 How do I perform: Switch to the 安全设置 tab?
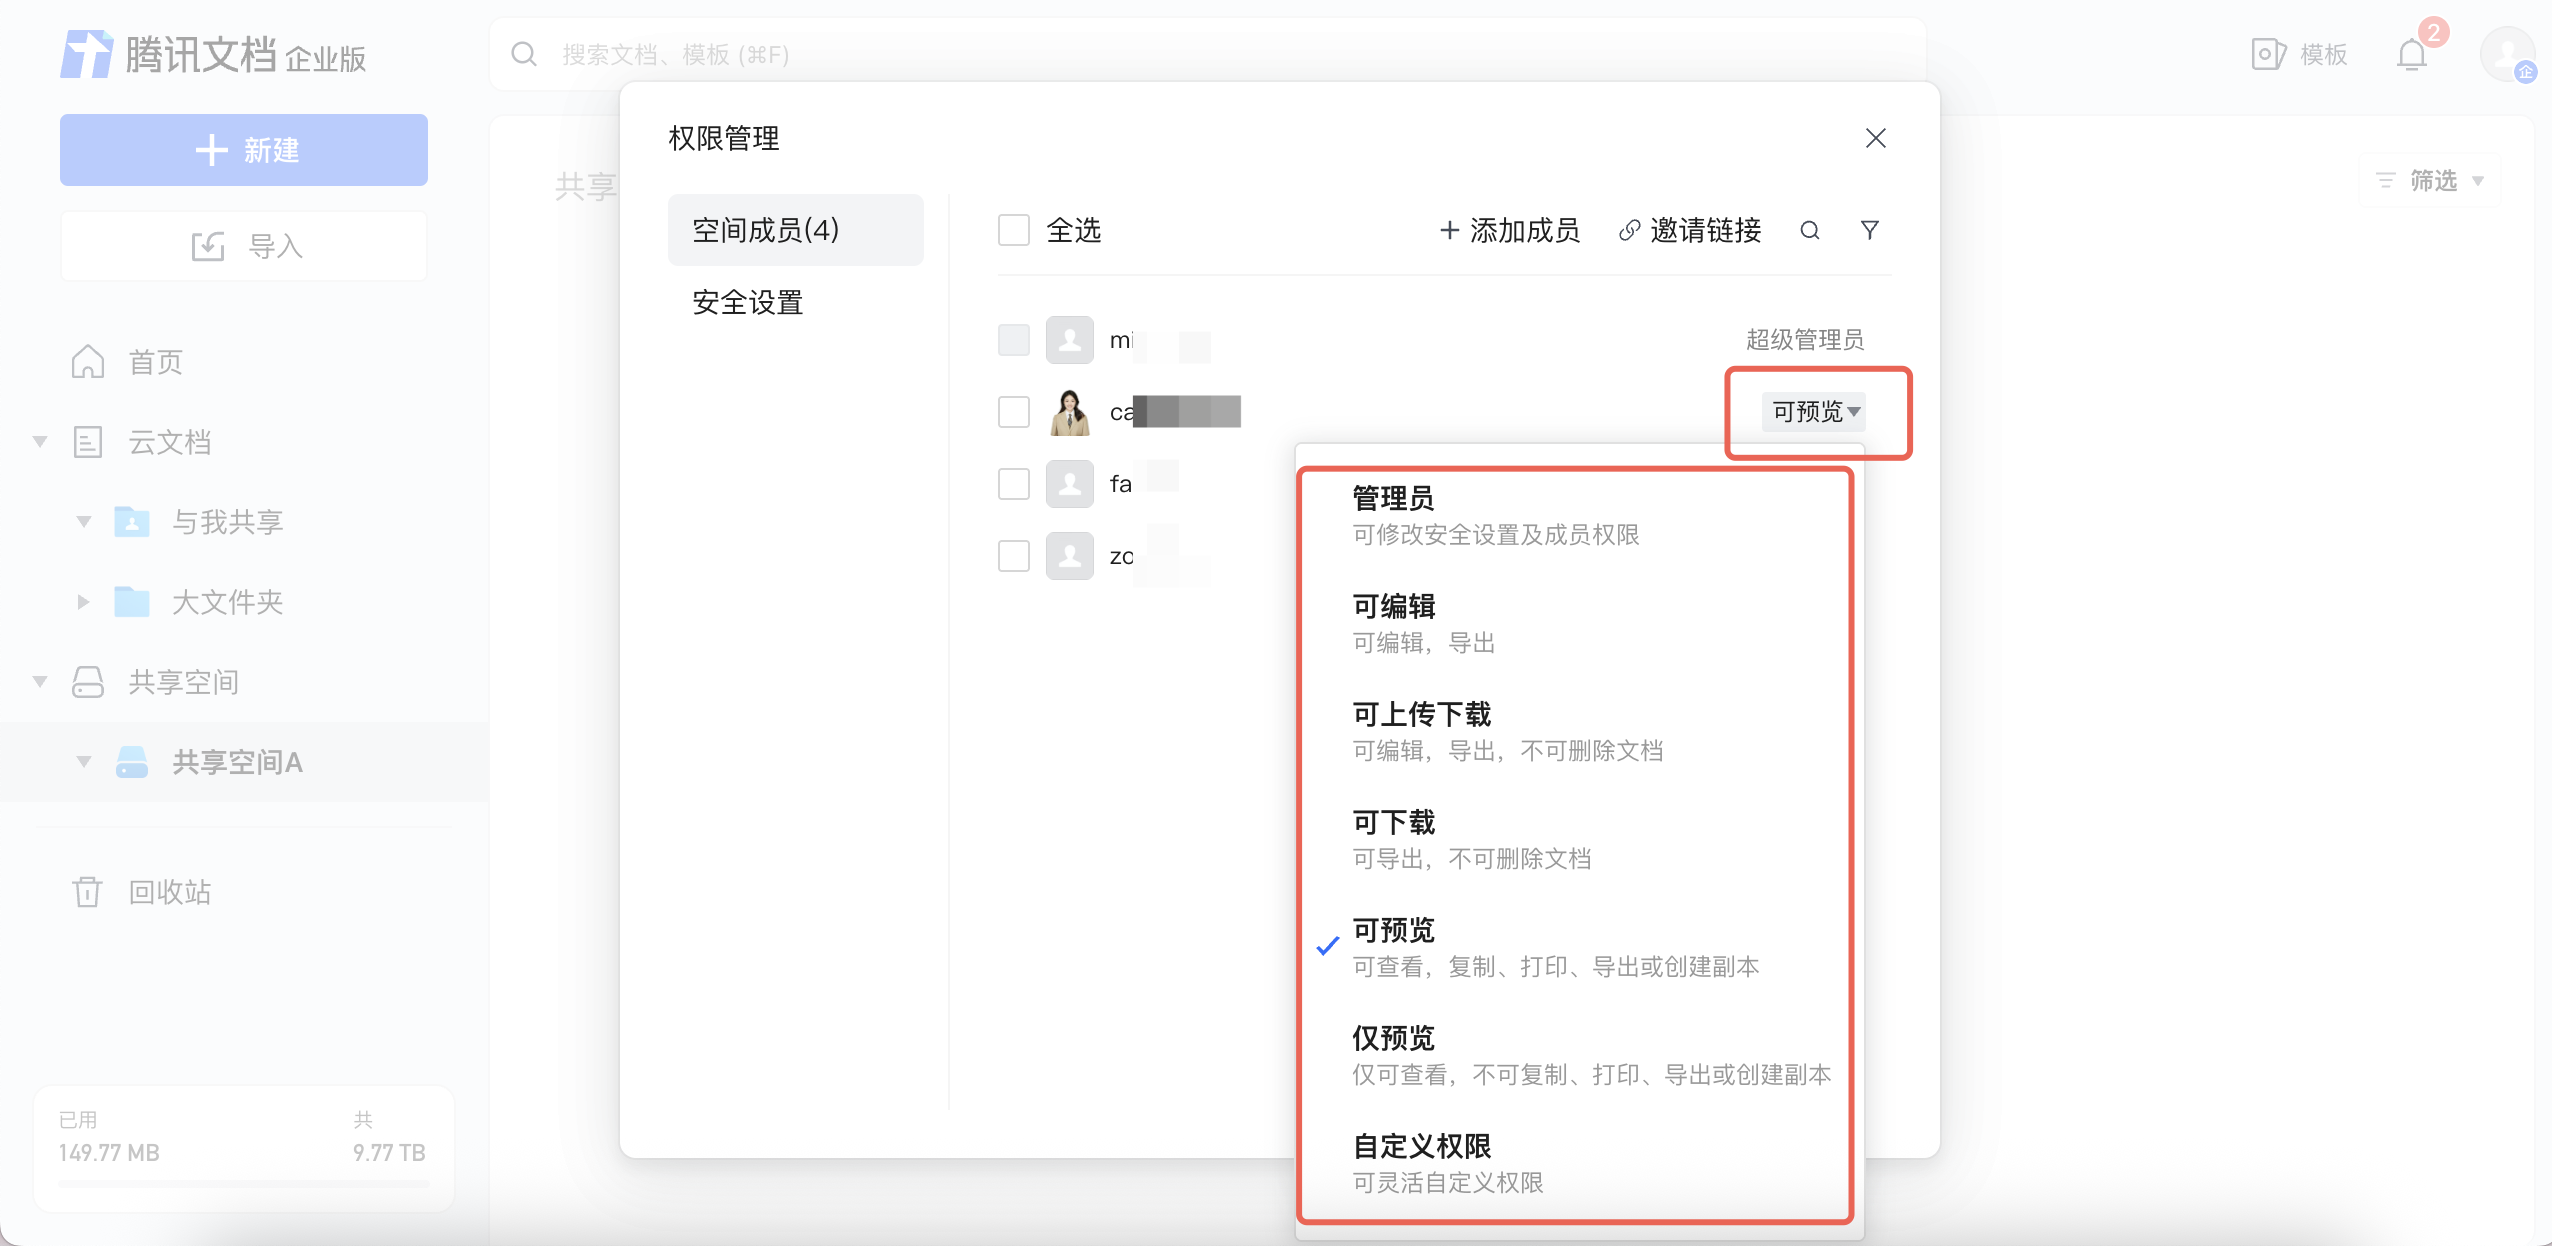pyautogui.click(x=748, y=303)
